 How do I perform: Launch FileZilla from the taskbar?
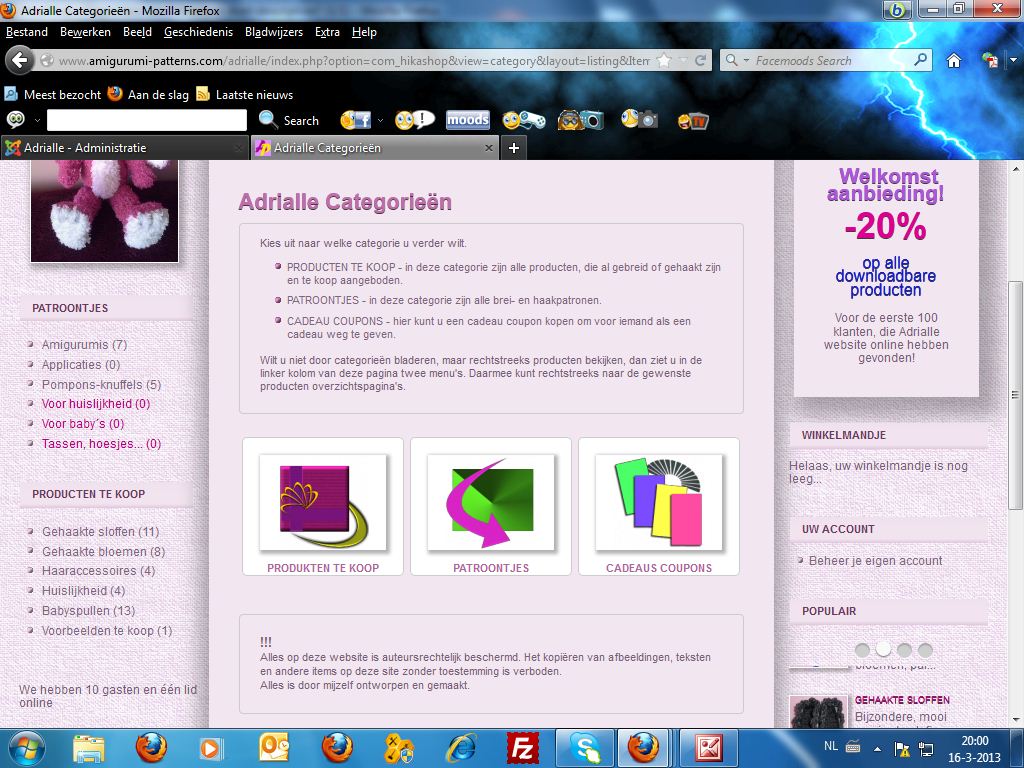522,748
